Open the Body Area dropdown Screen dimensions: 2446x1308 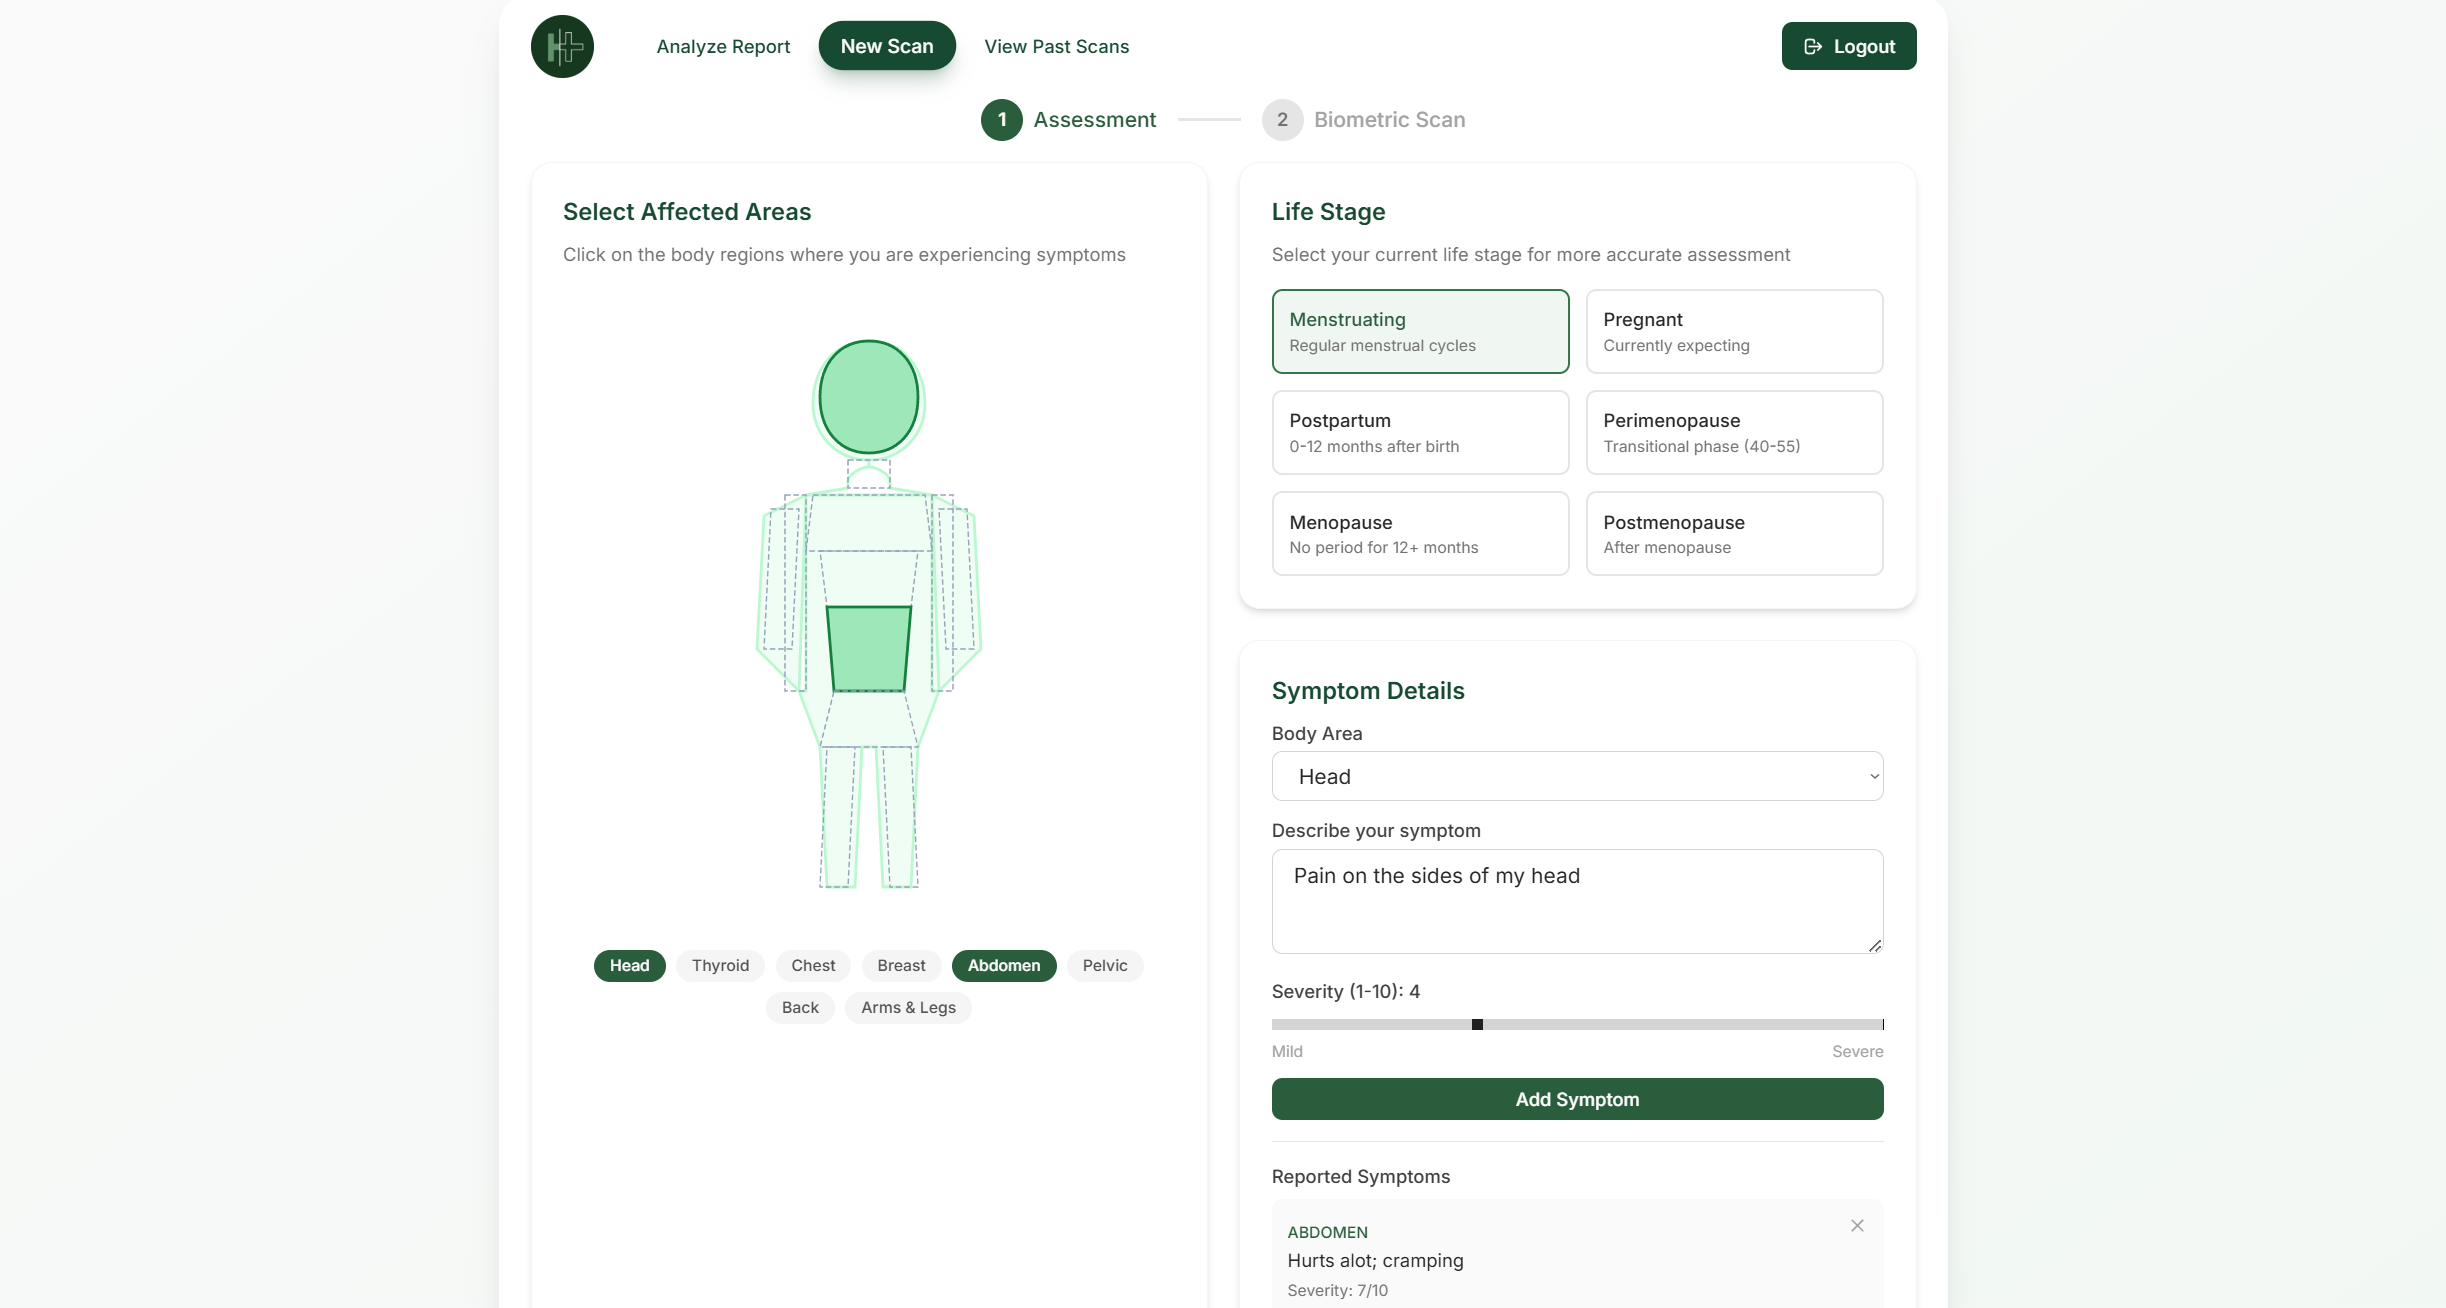coord(1576,776)
